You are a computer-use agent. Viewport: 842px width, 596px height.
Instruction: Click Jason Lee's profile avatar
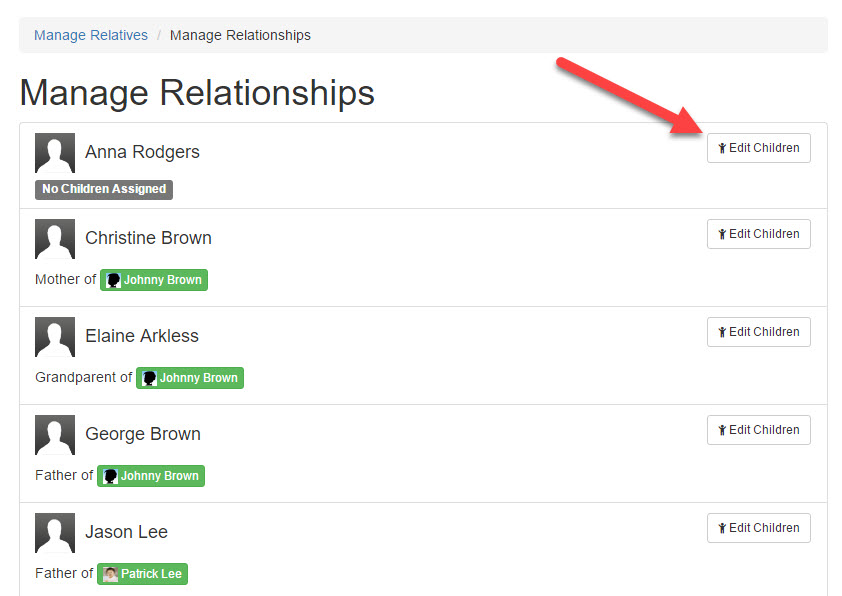point(55,533)
